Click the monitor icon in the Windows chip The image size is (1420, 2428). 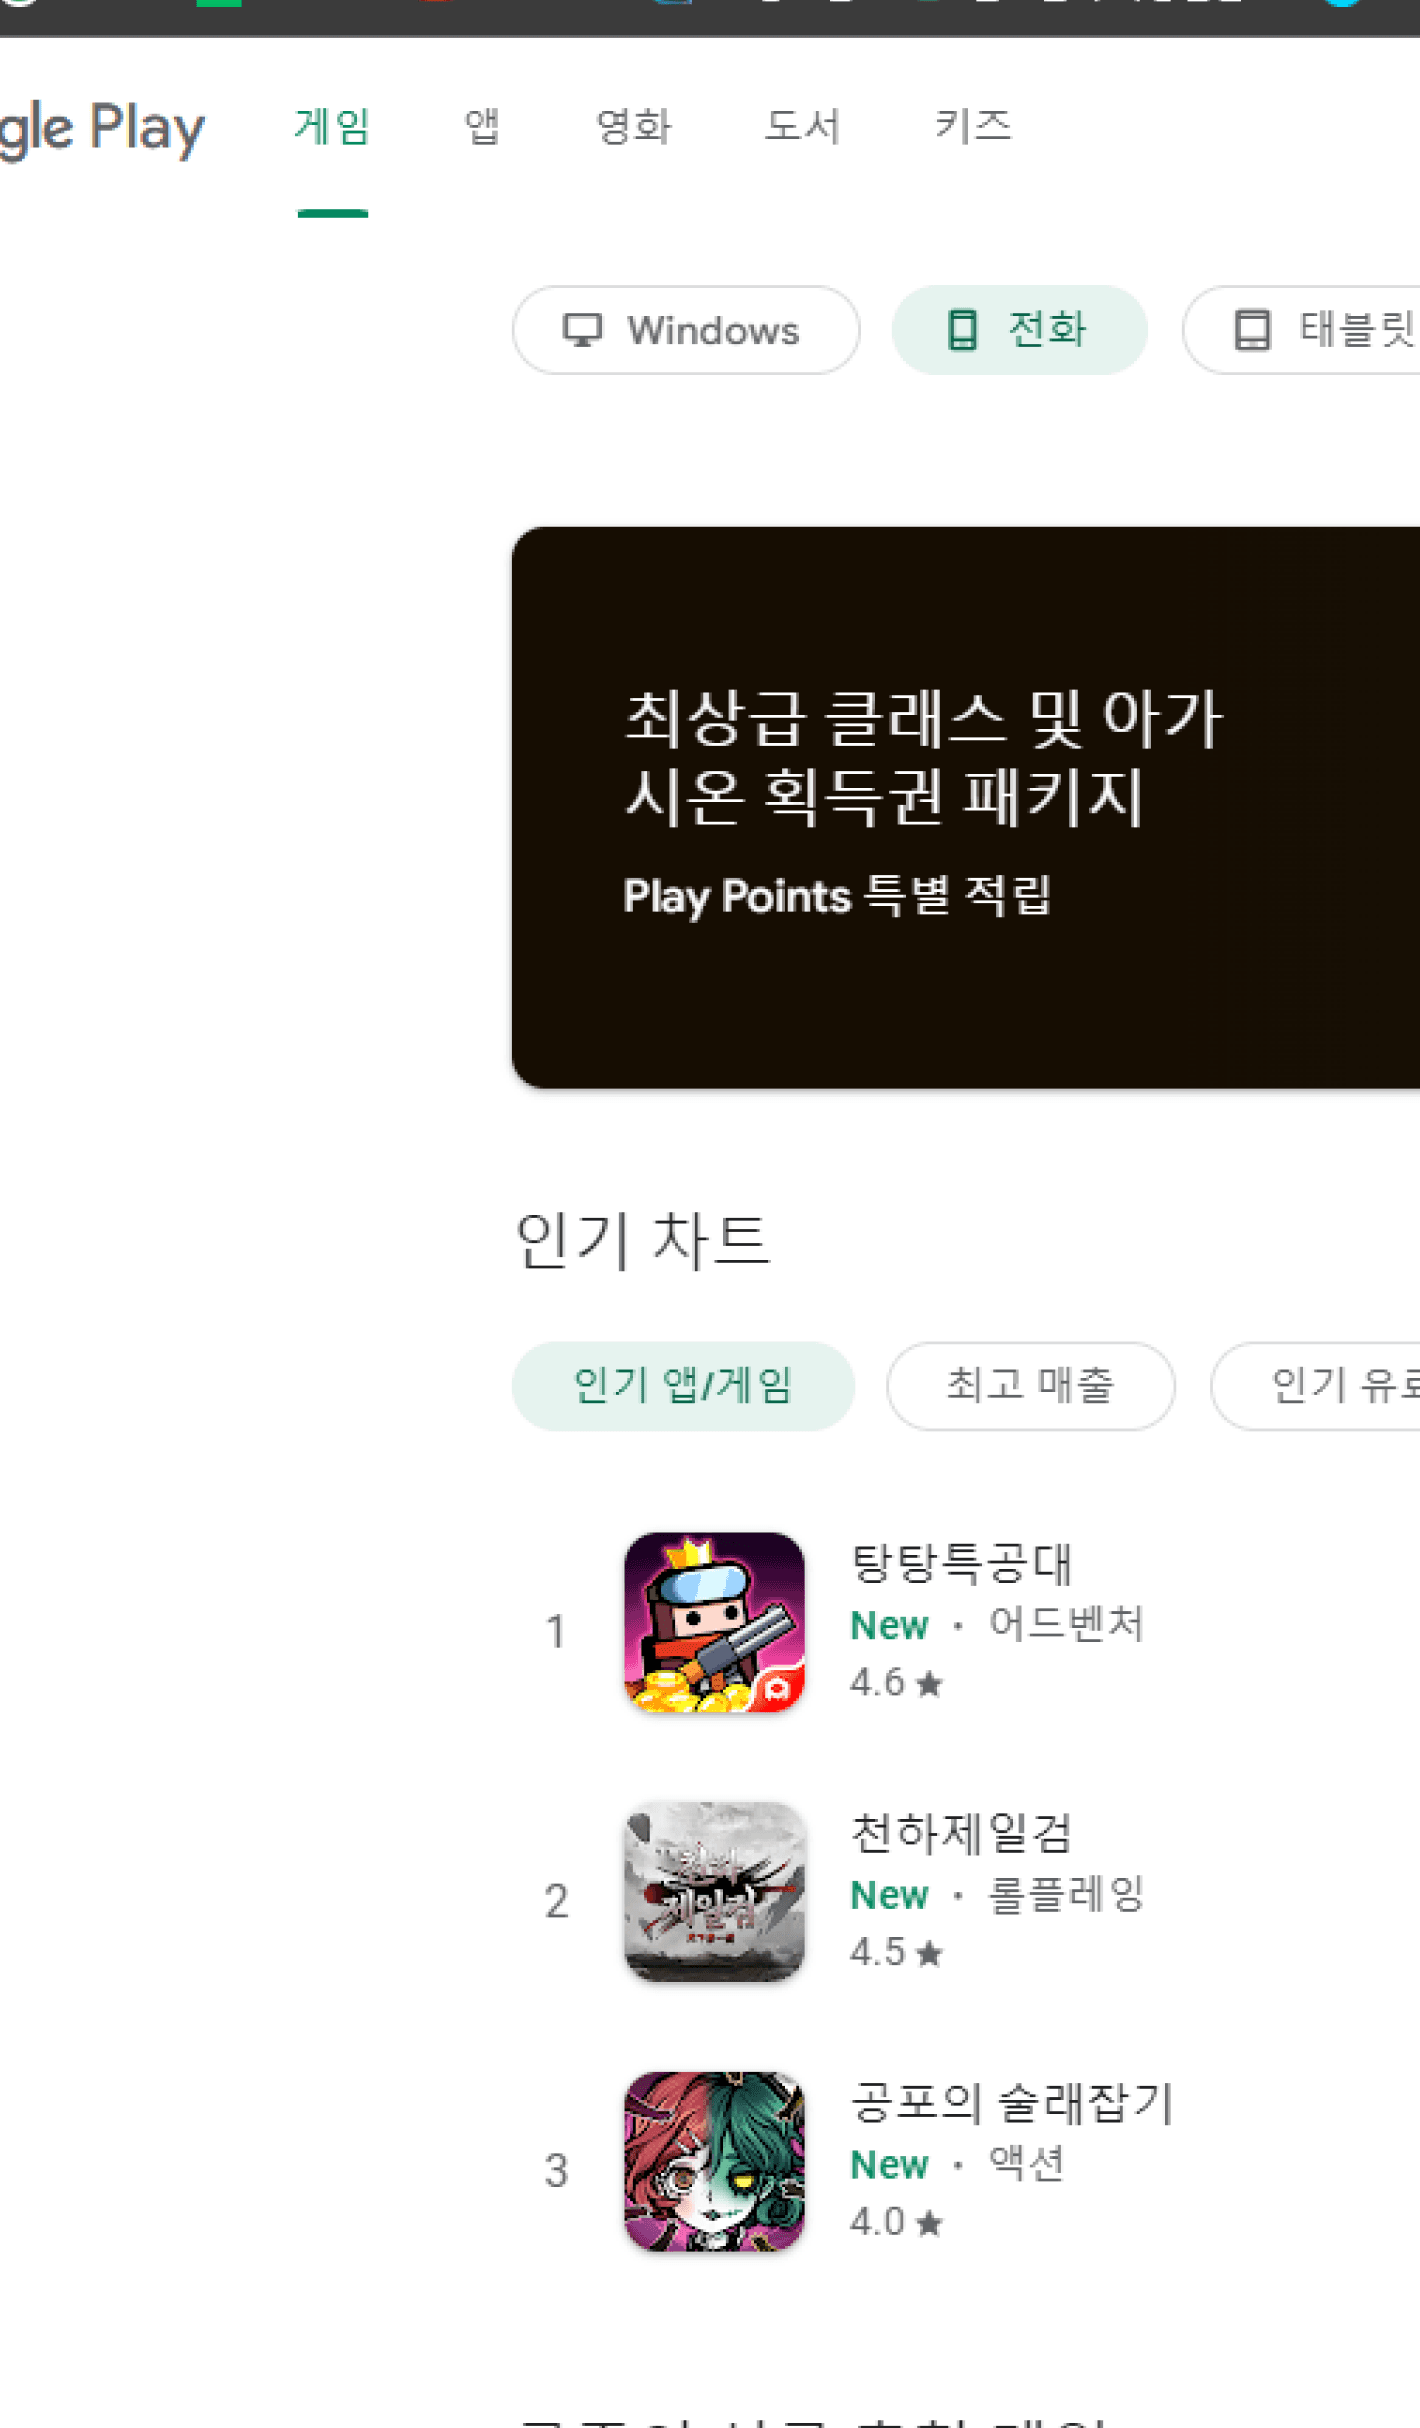tap(582, 330)
